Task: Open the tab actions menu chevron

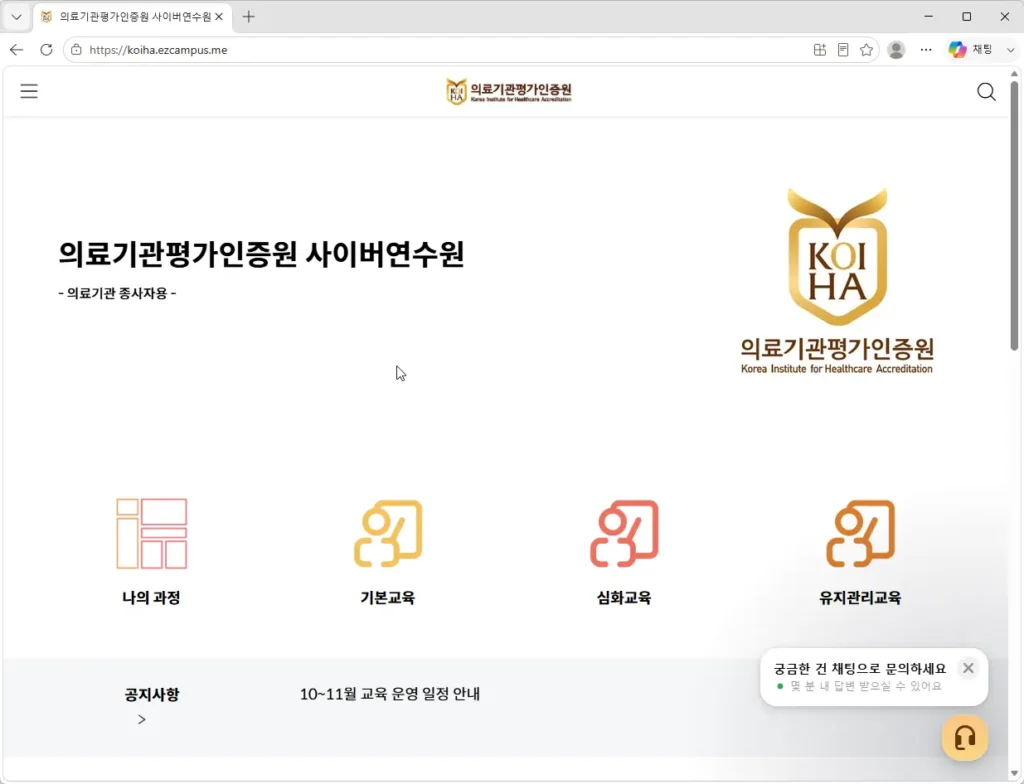Action: click(x=16, y=17)
